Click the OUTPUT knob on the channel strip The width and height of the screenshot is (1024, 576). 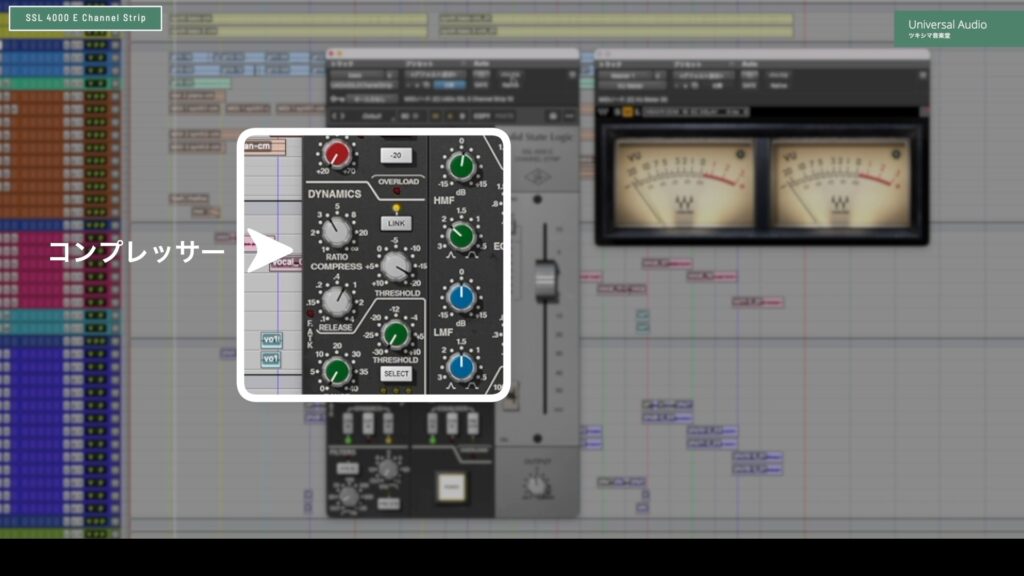click(x=537, y=485)
